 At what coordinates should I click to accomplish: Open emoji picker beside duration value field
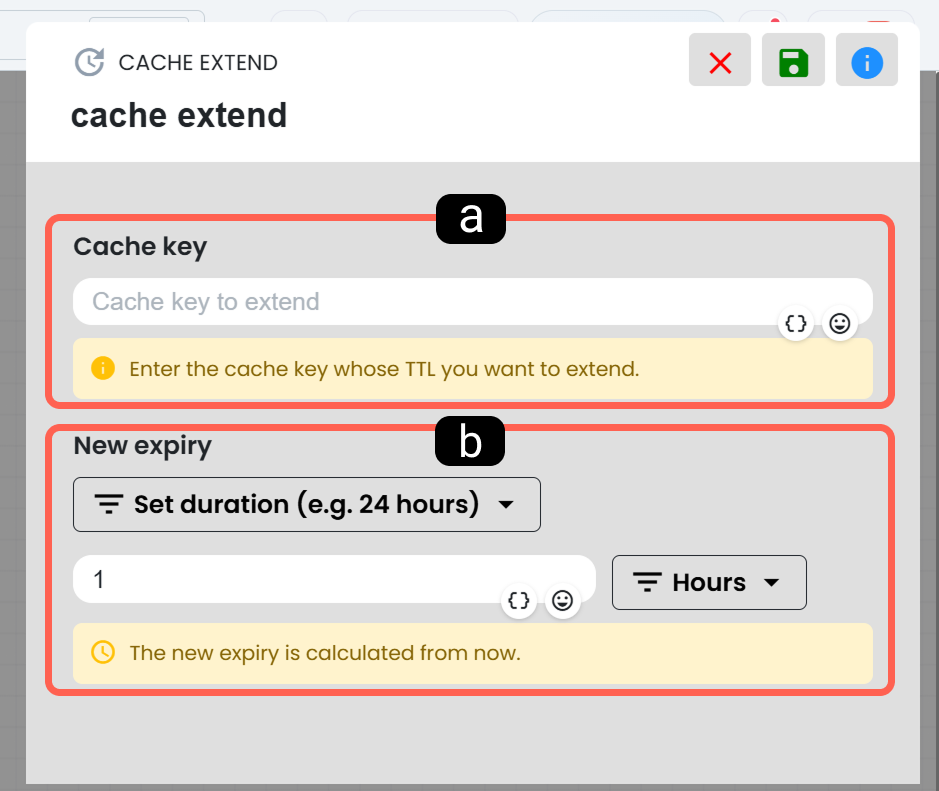tap(562, 601)
